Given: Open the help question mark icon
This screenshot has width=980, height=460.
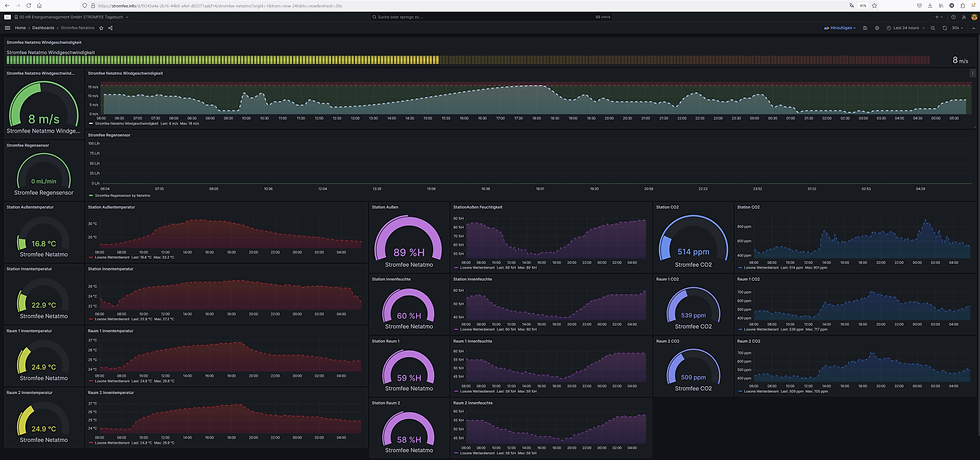Looking at the screenshot, I should 953,17.
